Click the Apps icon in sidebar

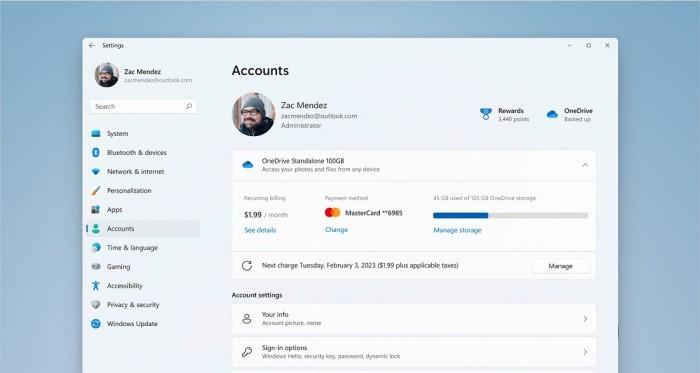[96, 209]
